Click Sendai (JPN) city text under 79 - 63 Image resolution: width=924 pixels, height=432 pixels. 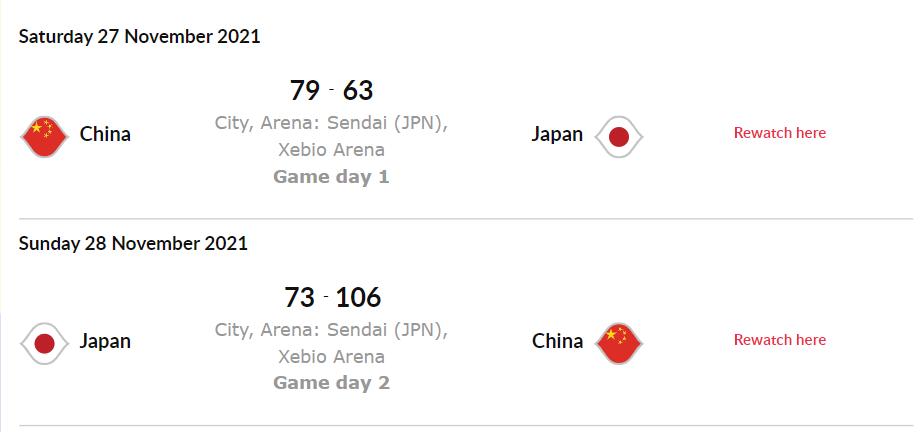(395, 124)
